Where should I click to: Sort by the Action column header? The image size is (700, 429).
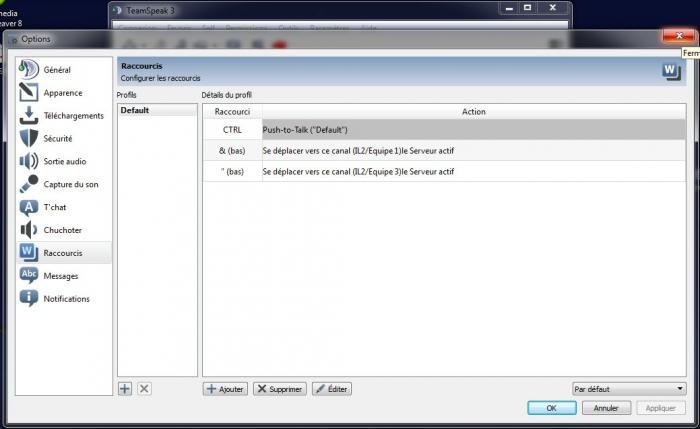point(474,112)
